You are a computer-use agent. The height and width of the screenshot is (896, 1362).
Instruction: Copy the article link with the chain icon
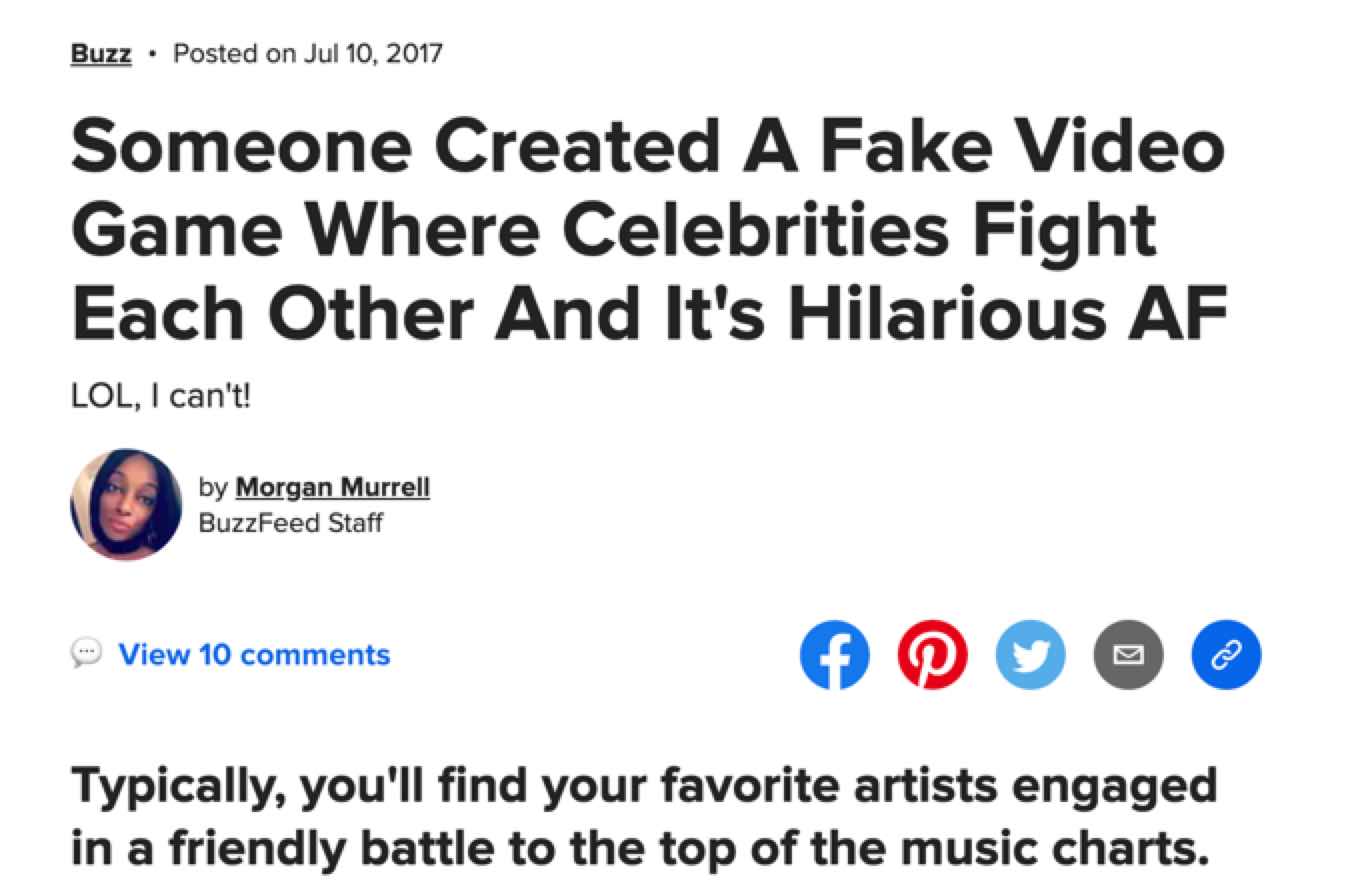(x=1225, y=655)
